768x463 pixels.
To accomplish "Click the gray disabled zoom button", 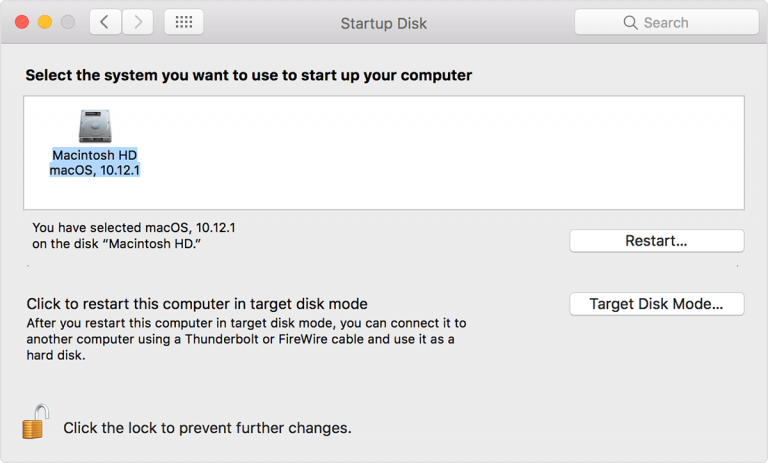I will (68, 22).
